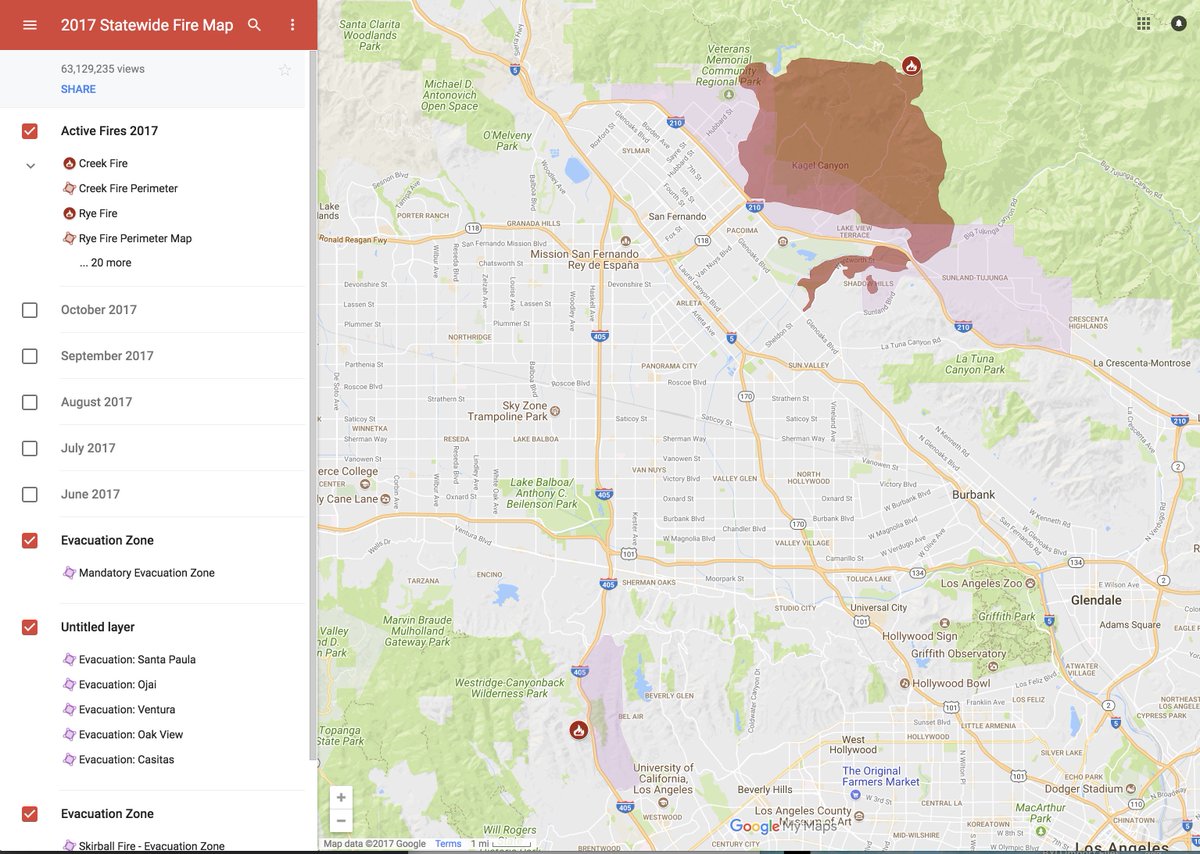Select Creek Fire Perimeter text in list
The image size is (1200, 854).
(x=128, y=188)
